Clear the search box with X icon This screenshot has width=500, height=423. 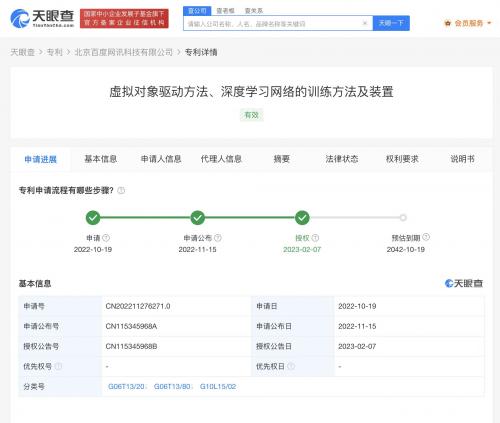pyautogui.click(x=365, y=23)
